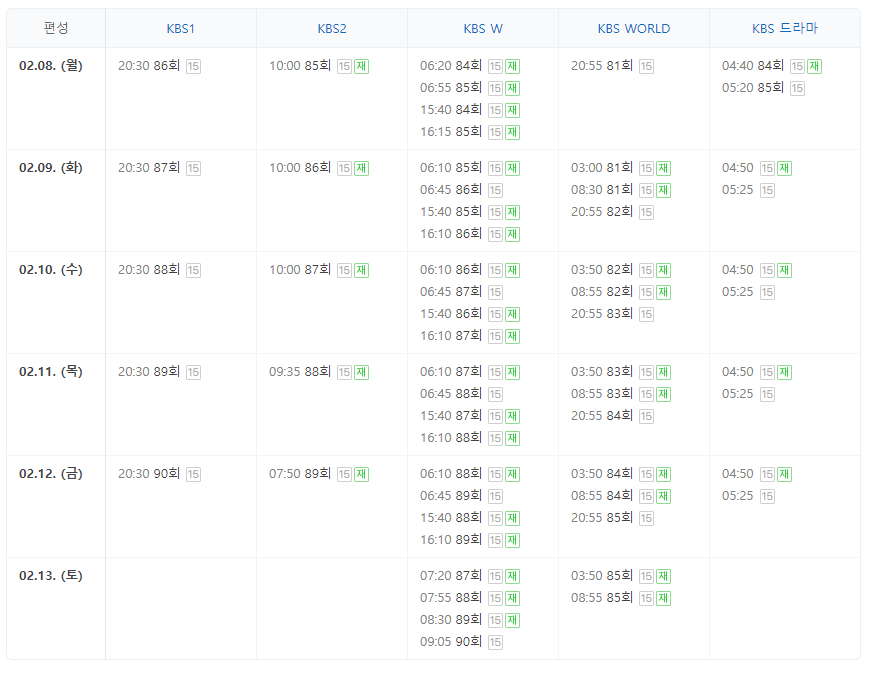Click the 20:30 87회 KBS1 entry

click(x=149, y=168)
